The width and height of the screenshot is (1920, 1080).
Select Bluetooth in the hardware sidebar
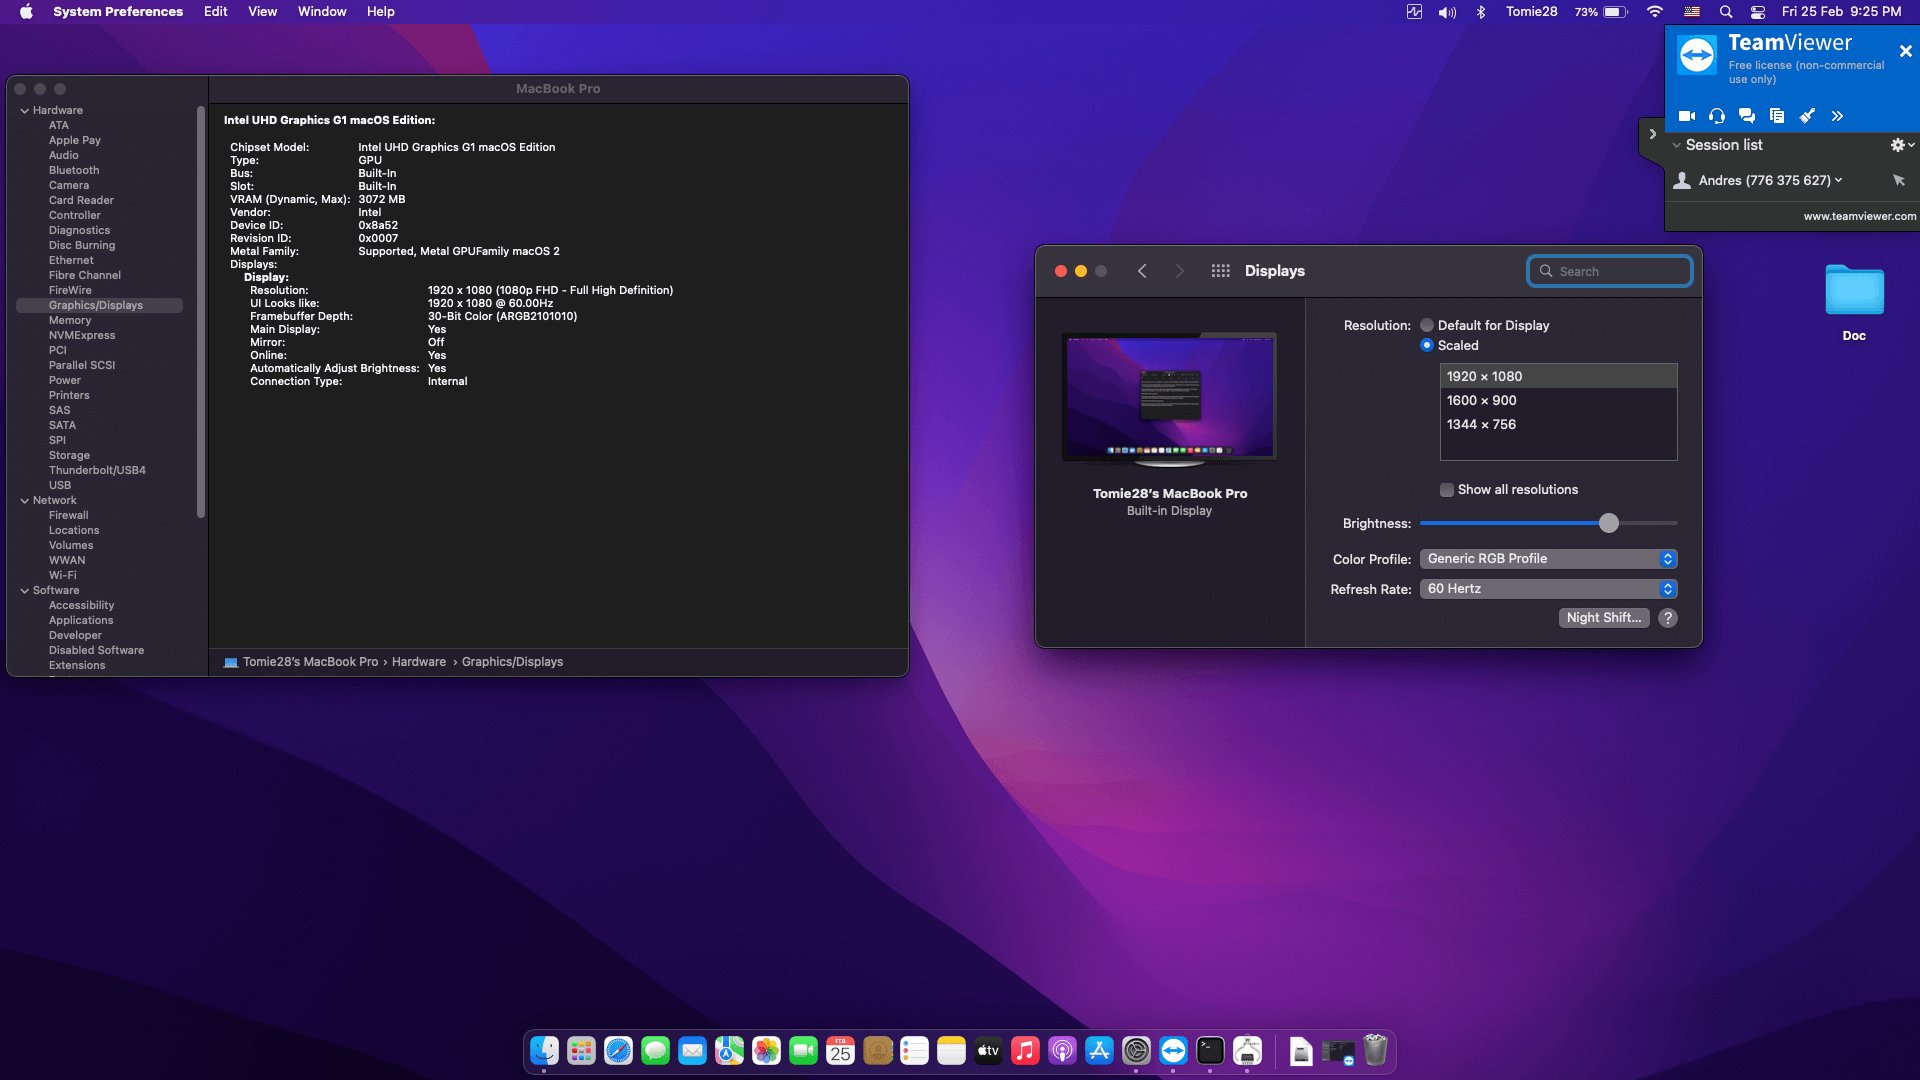[74, 171]
